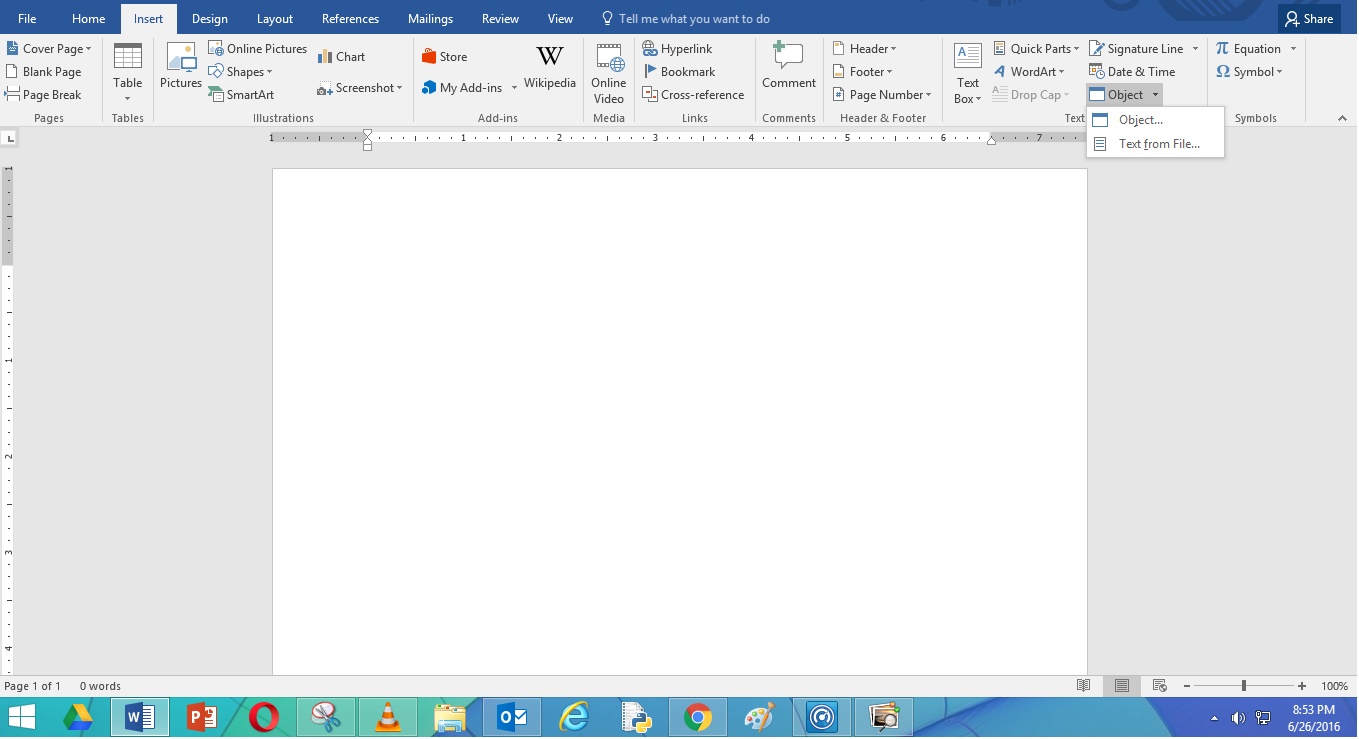This screenshot has height=739, width=1359.
Task: Open the Office Store add-ins
Action: 445,57
